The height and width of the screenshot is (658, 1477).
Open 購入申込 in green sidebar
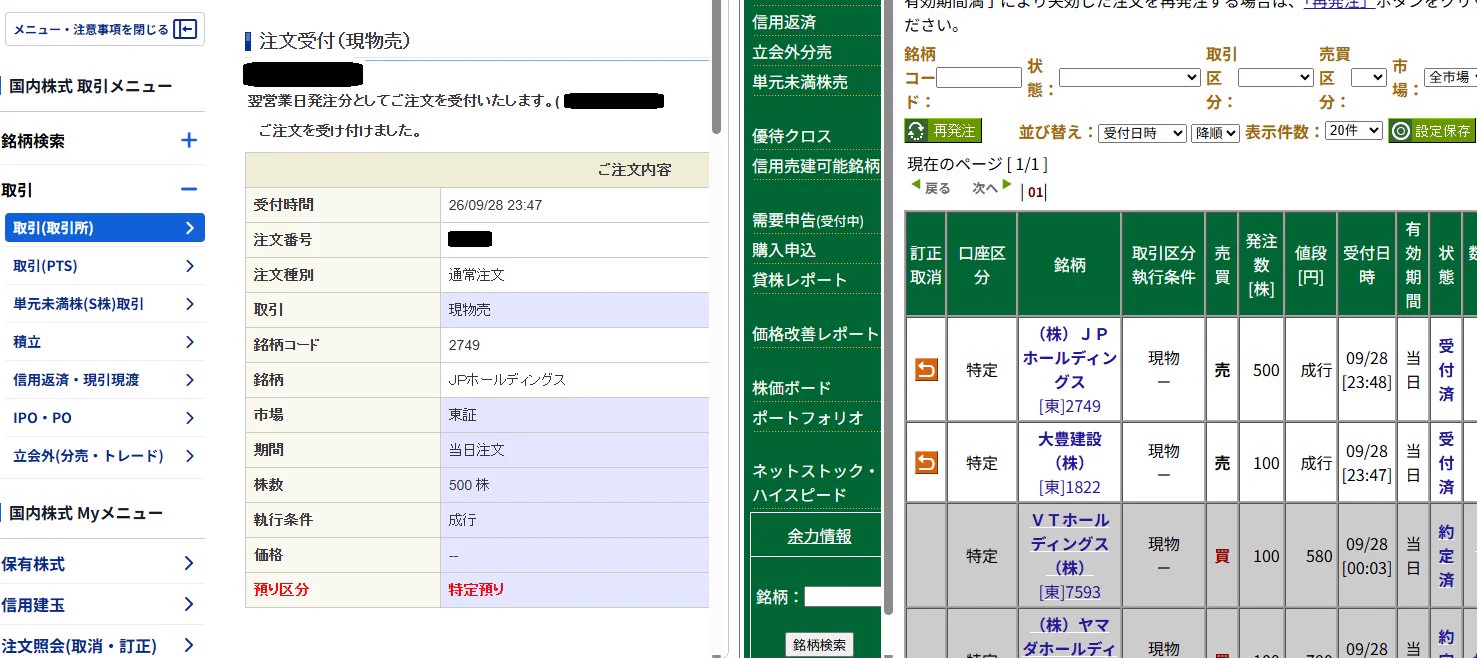point(784,250)
